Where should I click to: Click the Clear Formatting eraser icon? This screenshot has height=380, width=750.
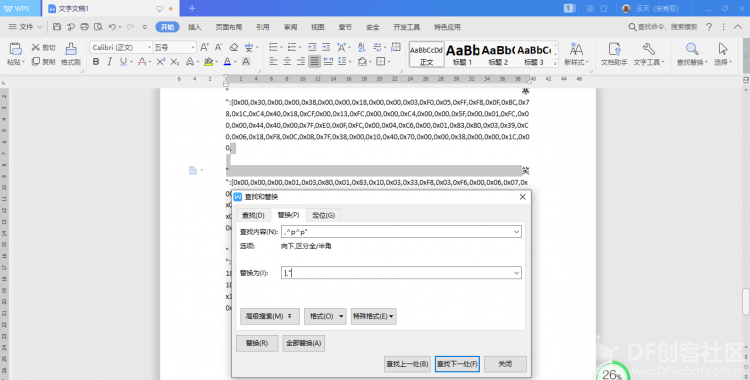(233, 47)
